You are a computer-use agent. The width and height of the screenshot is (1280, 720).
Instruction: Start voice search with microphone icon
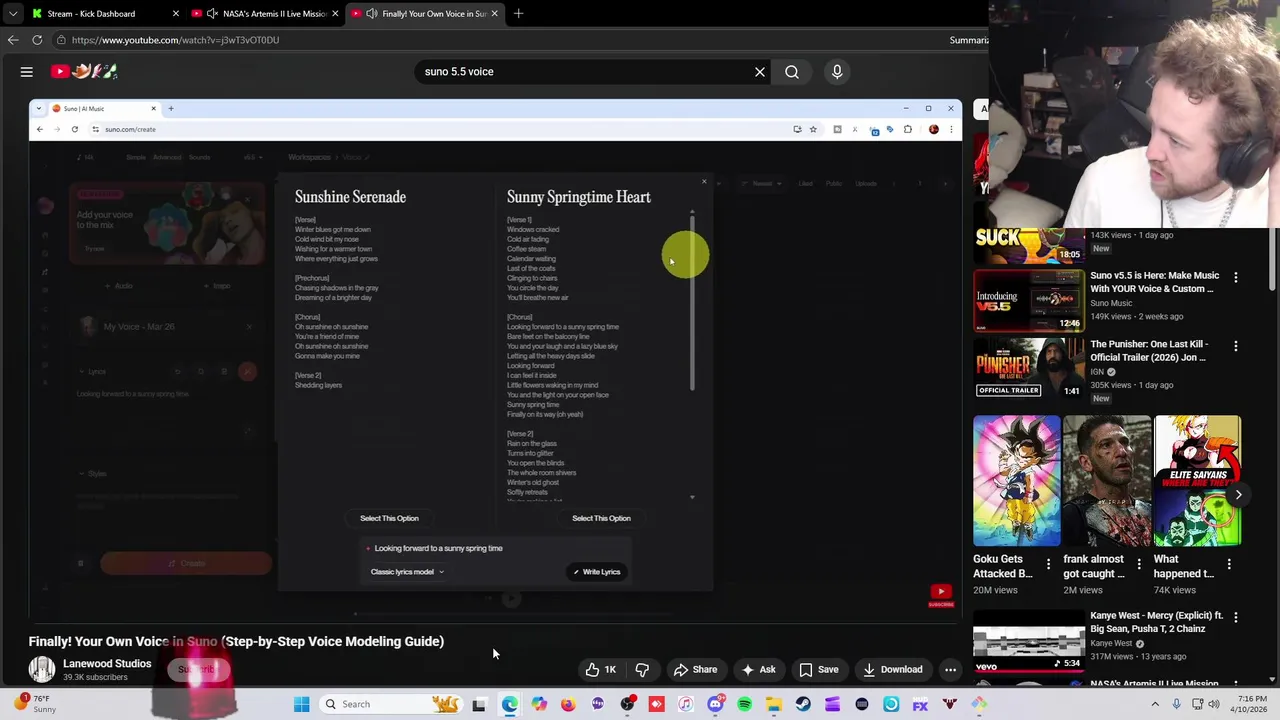pos(837,72)
